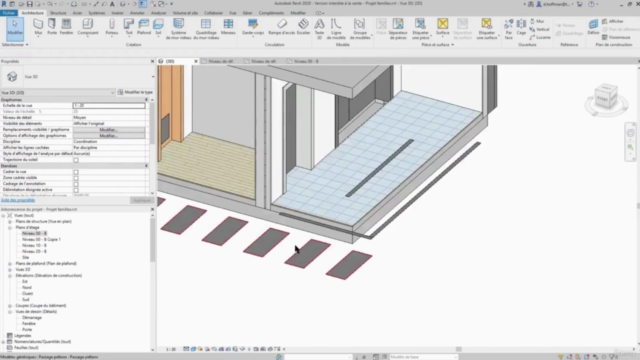Open the Fichier menu
The height and width of the screenshot is (360, 640).
pyautogui.click(x=9, y=13)
